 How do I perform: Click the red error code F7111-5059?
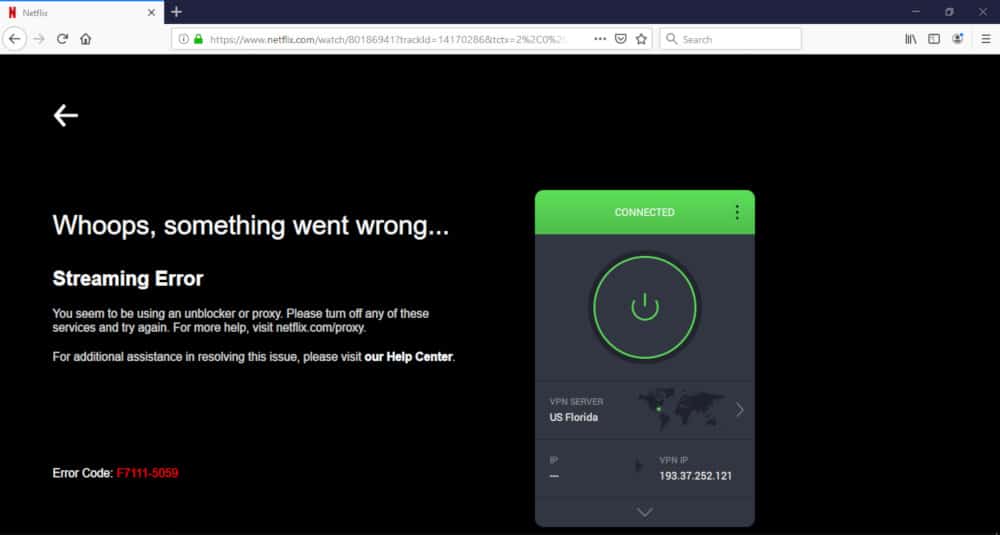pyautogui.click(x=147, y=473)
